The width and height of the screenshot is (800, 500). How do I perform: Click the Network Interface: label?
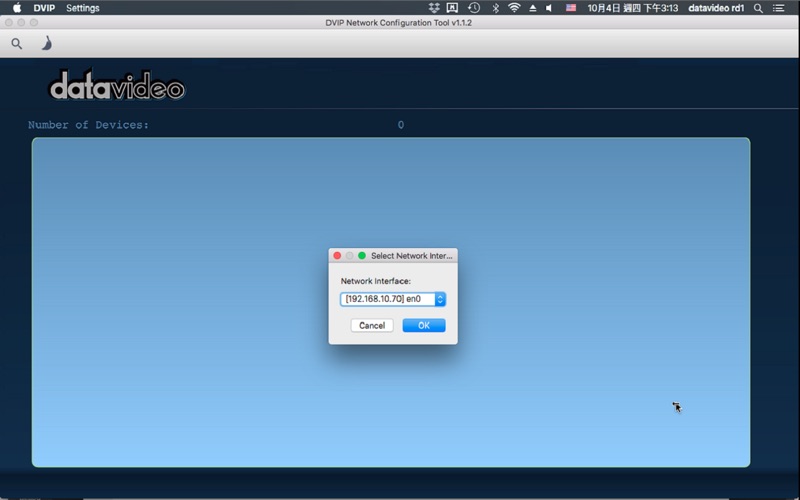[x=376, y=281]
